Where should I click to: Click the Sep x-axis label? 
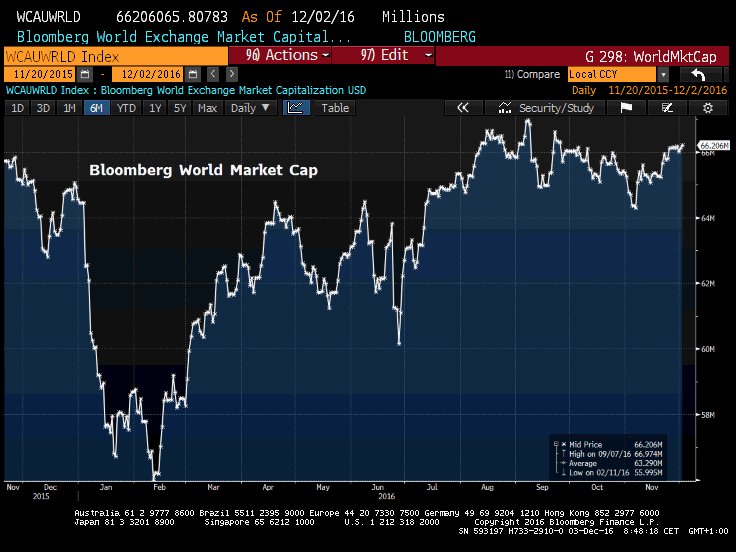(542, 487)
